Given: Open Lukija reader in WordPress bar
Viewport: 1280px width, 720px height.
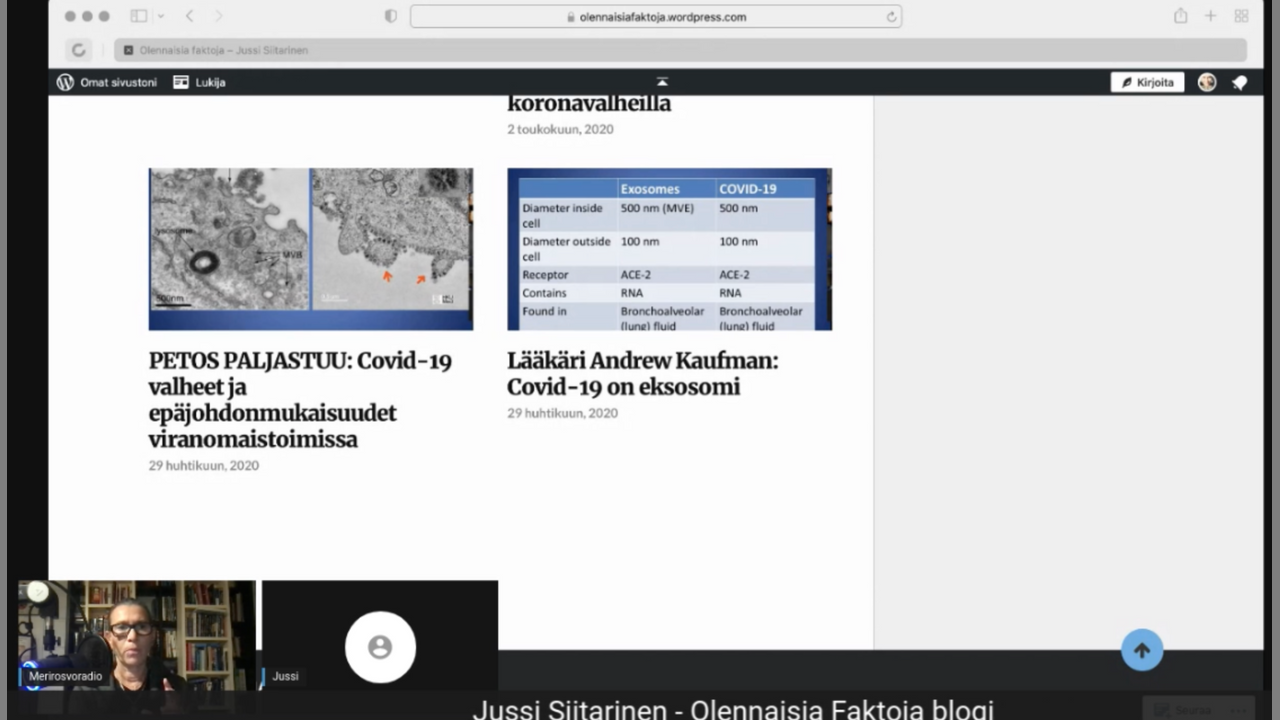Looking at the screenshot, I should pyautogui.click(x=200, y=82).
